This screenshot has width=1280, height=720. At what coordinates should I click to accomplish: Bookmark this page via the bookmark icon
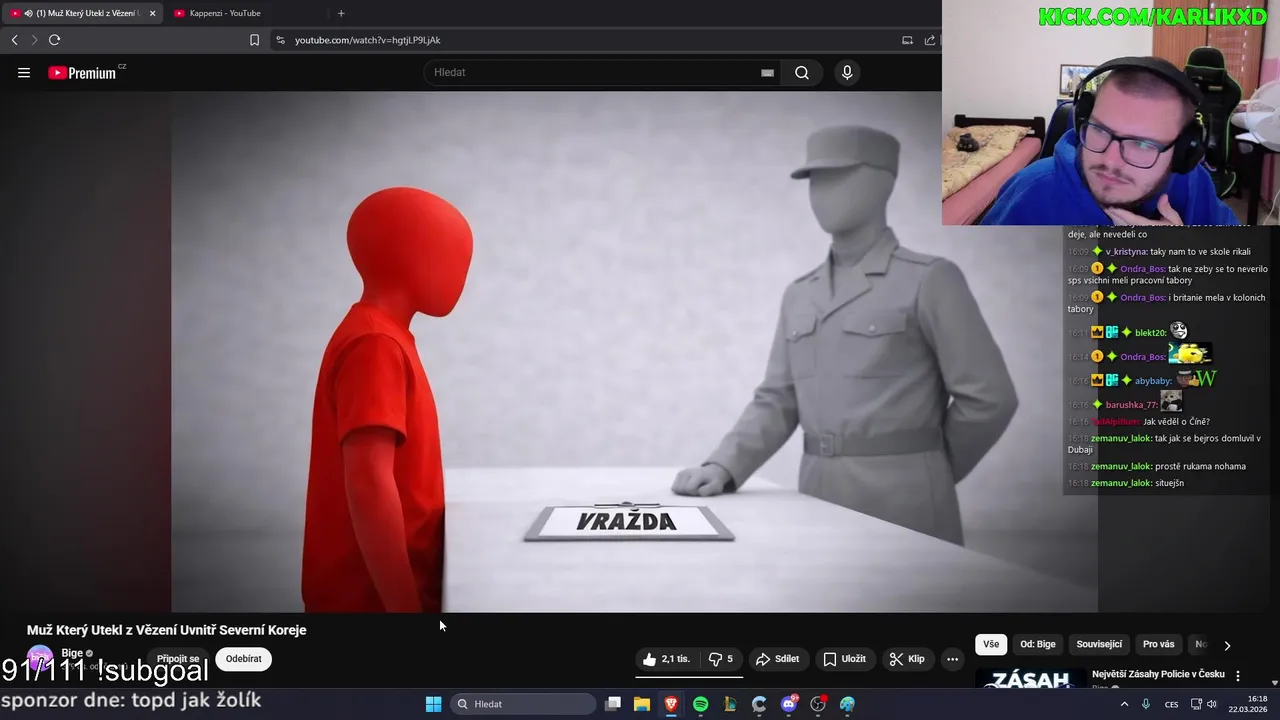click(254, 40)
